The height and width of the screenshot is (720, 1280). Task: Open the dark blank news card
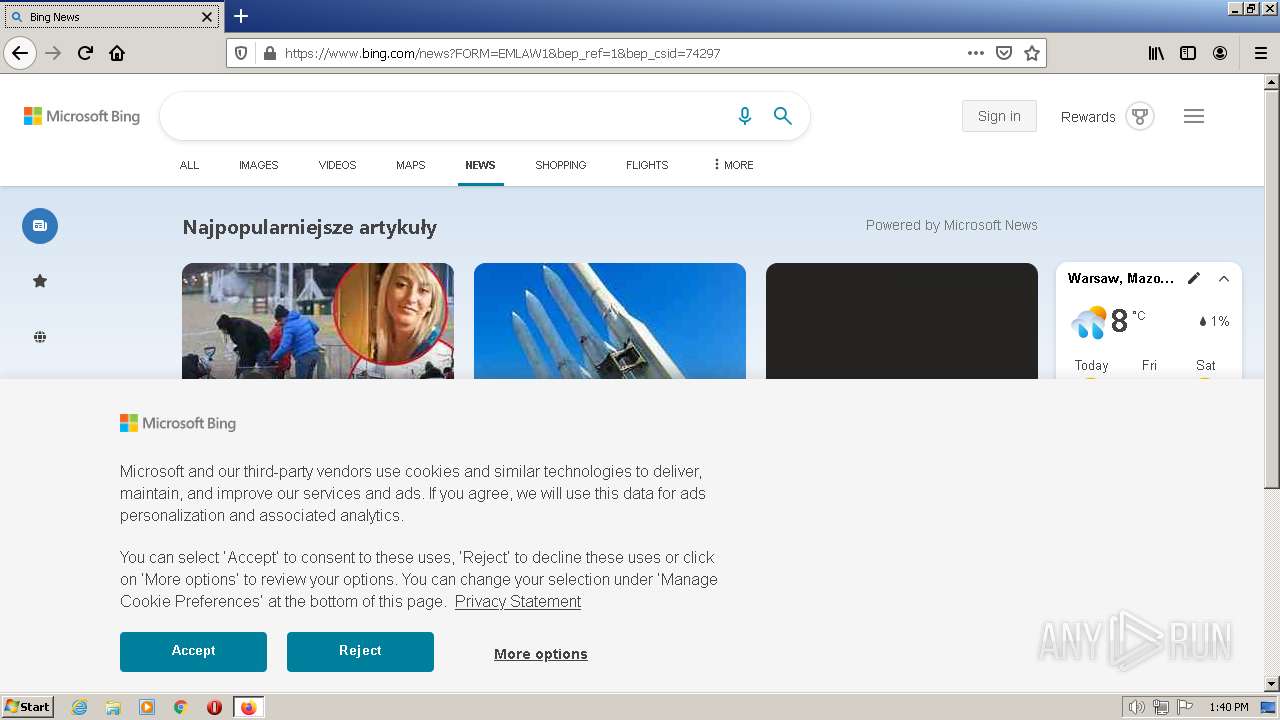coord(902,321)
